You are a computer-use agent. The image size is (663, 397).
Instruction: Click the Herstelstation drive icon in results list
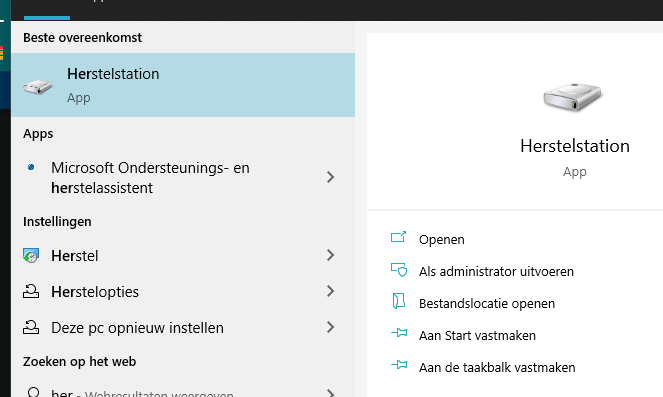tap(38, 87)
